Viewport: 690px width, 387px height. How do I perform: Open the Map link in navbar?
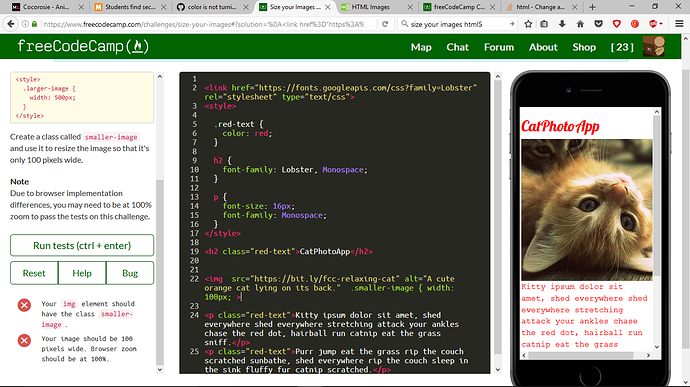click(x=421, y=47)
